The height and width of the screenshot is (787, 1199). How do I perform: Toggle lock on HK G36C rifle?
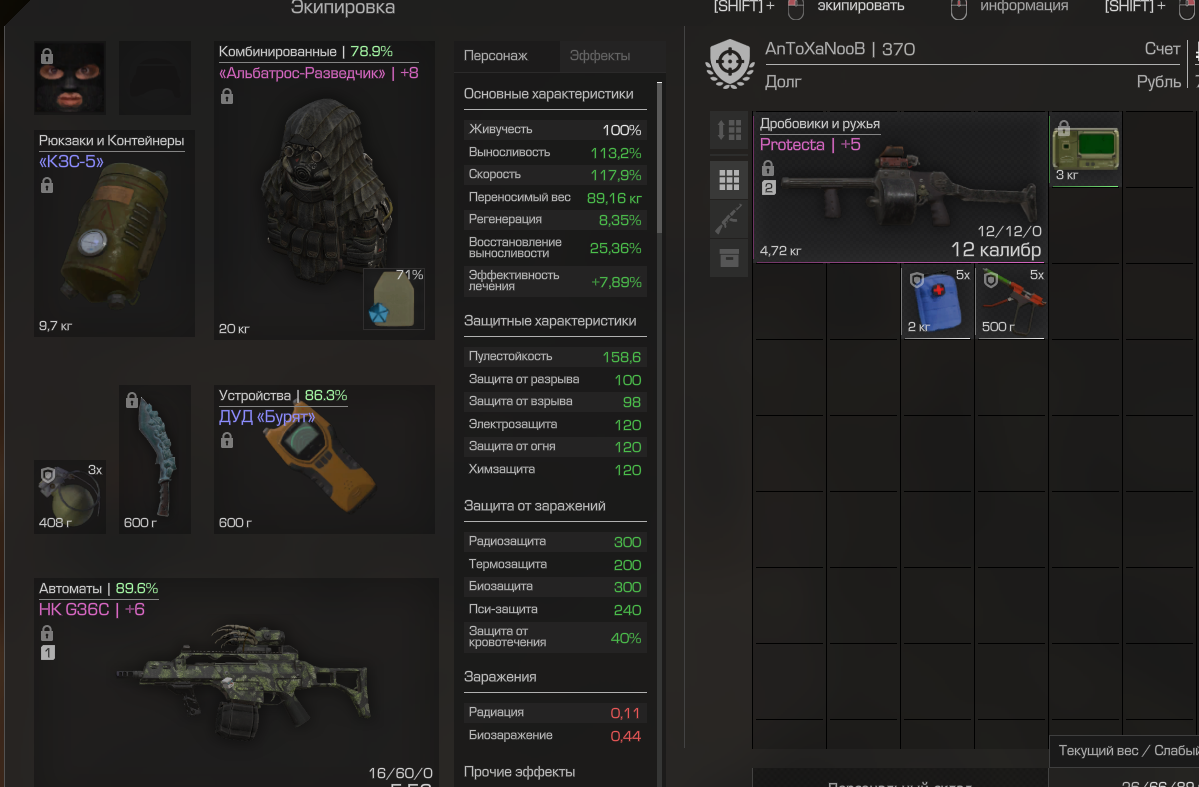click(x=47, y=633)
